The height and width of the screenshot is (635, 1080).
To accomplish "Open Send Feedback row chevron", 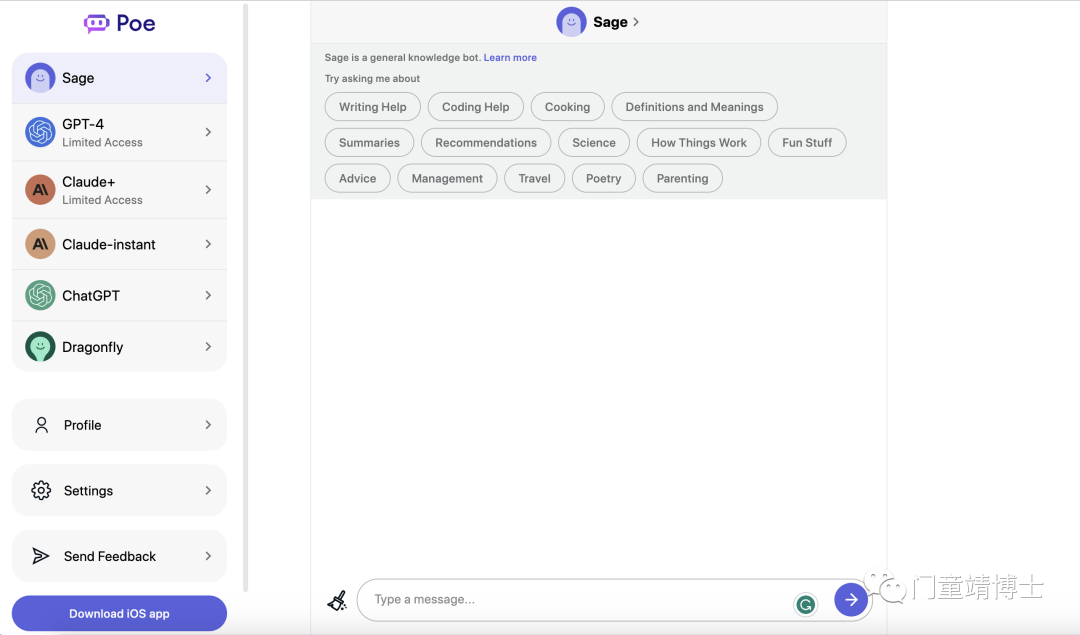I will (x=208, y=556).
